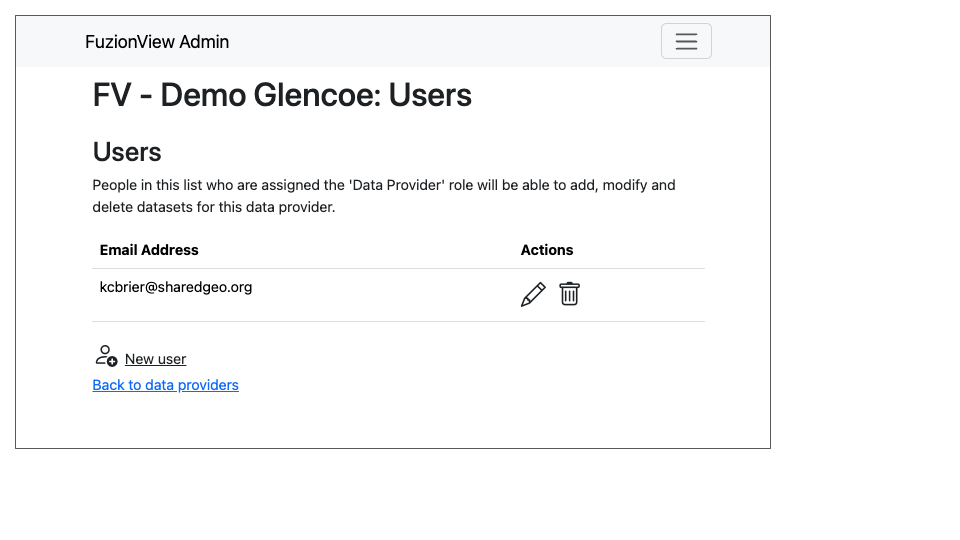Screen dimensions: 960x540
Task: Edit user kcbrier@sharedgeo.org with pencil icon
Action: pos(533,294)
